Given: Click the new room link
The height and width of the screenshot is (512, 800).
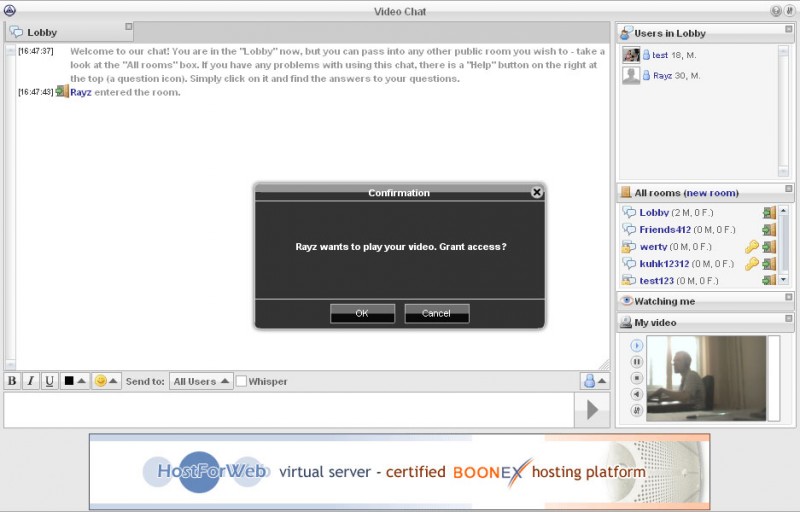Looking at the screenshot, I should (x=711, y=193).
